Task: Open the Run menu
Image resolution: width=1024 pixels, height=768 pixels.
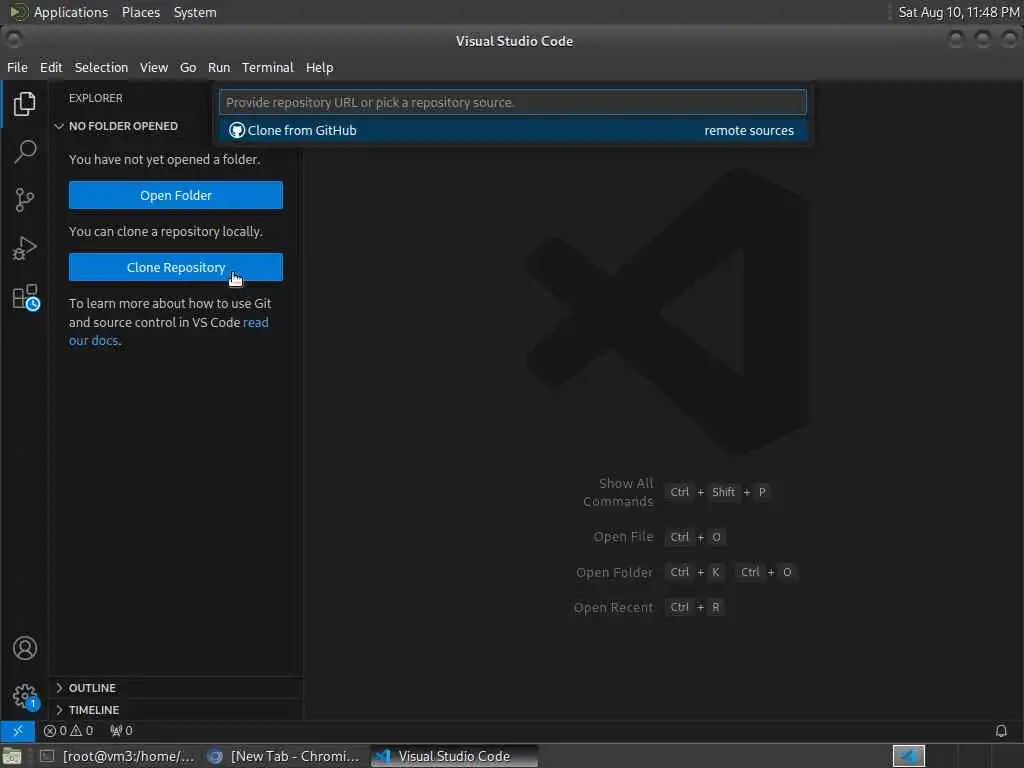Action: 219,67
